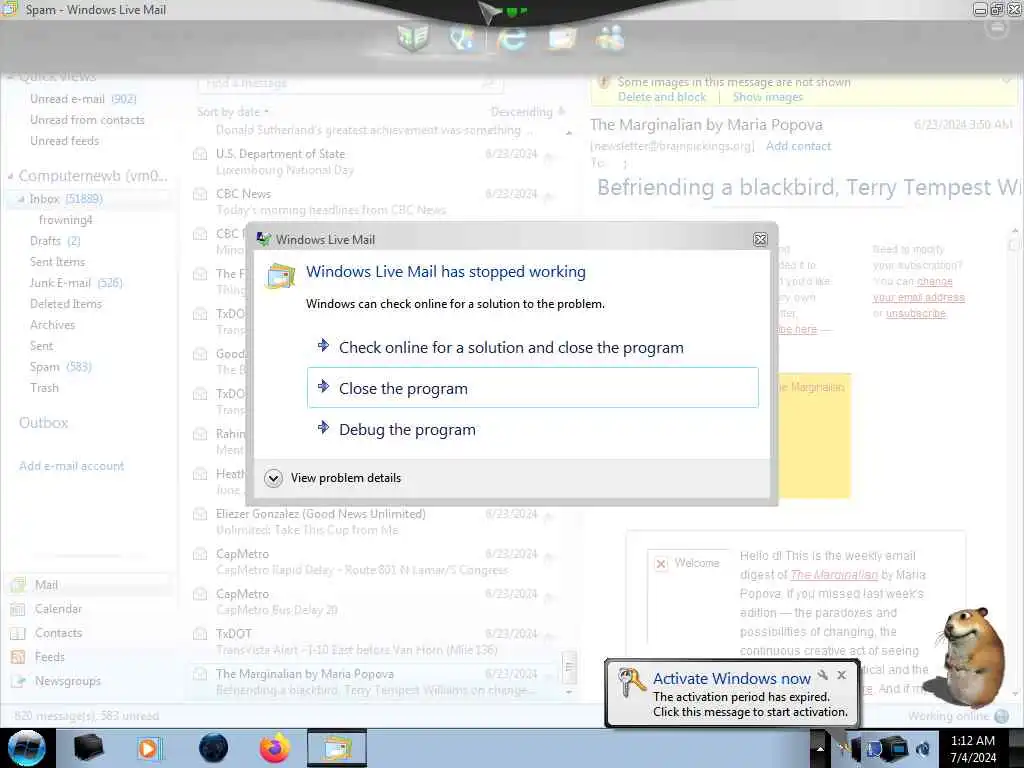Click the Contacts icon in sidebar
The height and width of the screenshot is (768, 1024).
(x=18, y=633)
